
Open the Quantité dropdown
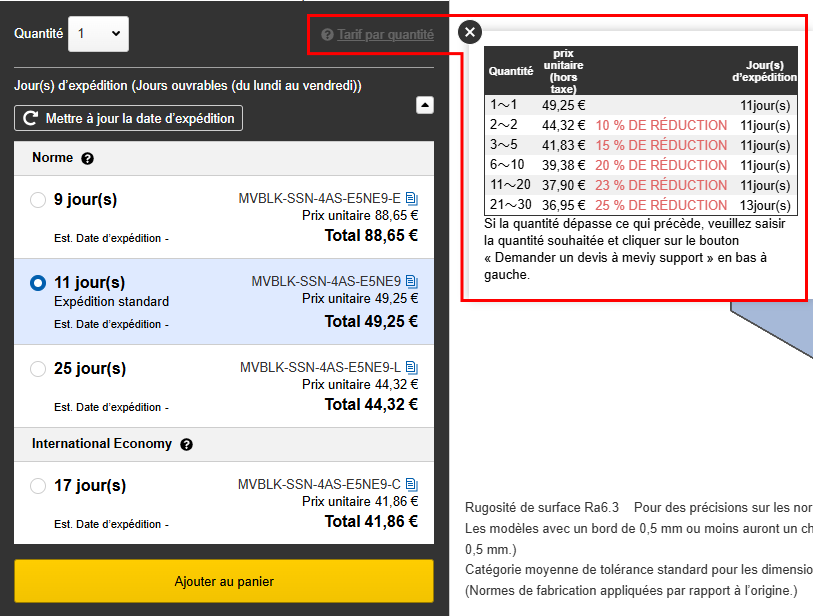pos(98,34)
